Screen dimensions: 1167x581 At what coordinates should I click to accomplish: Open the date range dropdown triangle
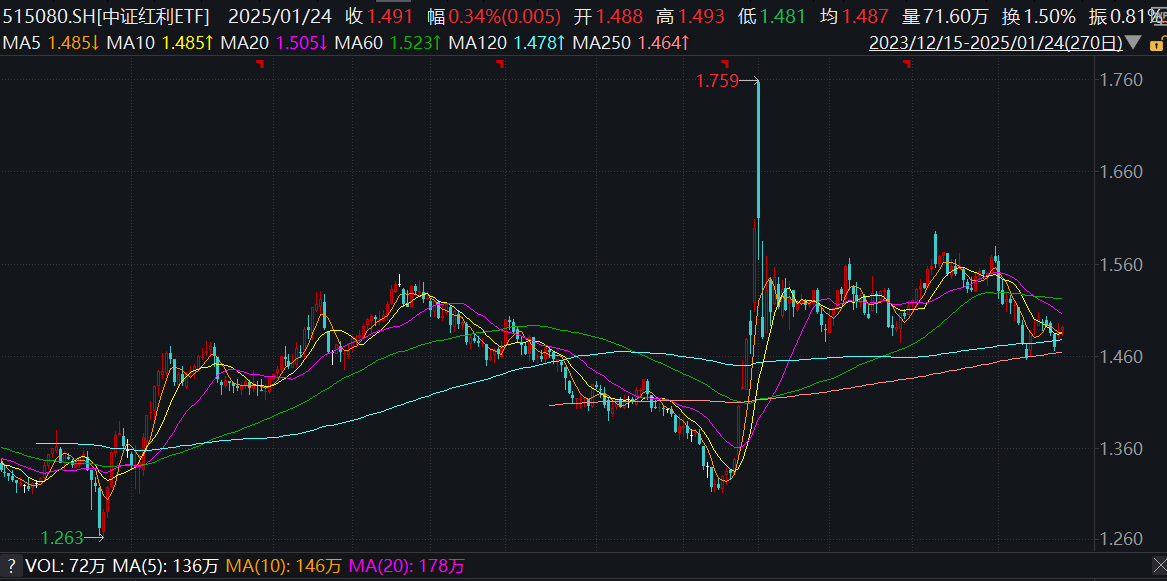click(x=1133, y=43)
